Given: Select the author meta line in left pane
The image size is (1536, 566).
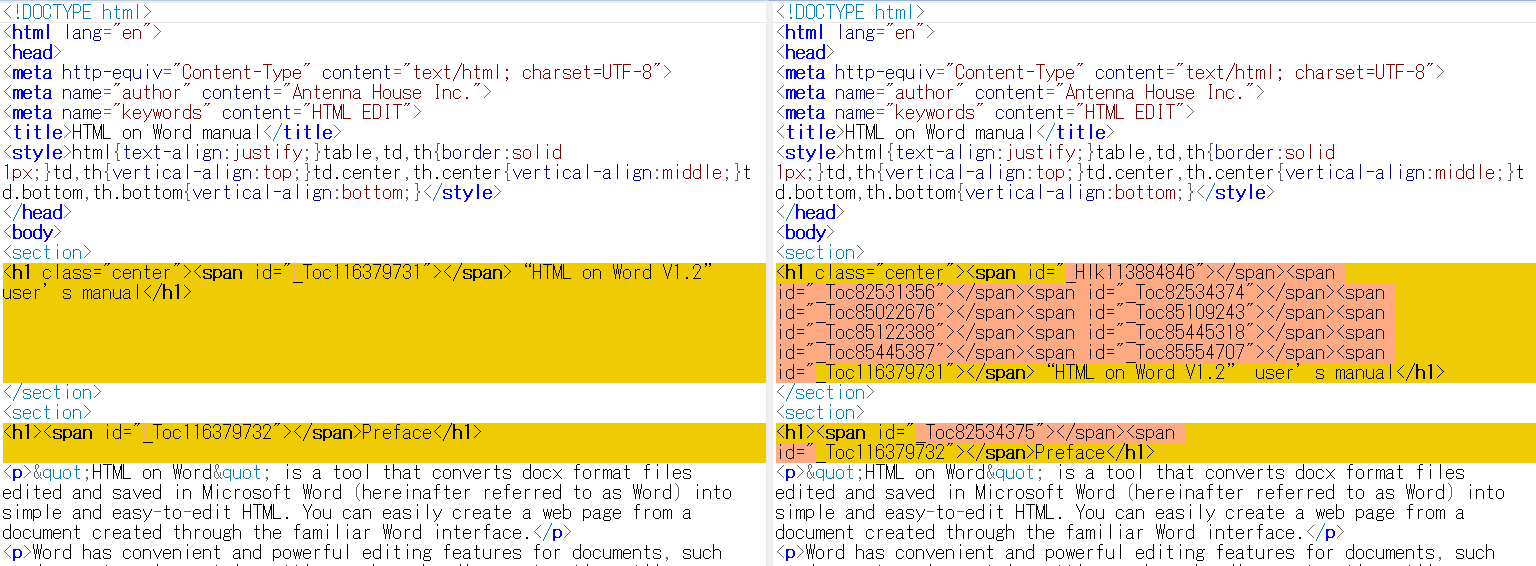Looking at the screenshot, I should (247, 92).
